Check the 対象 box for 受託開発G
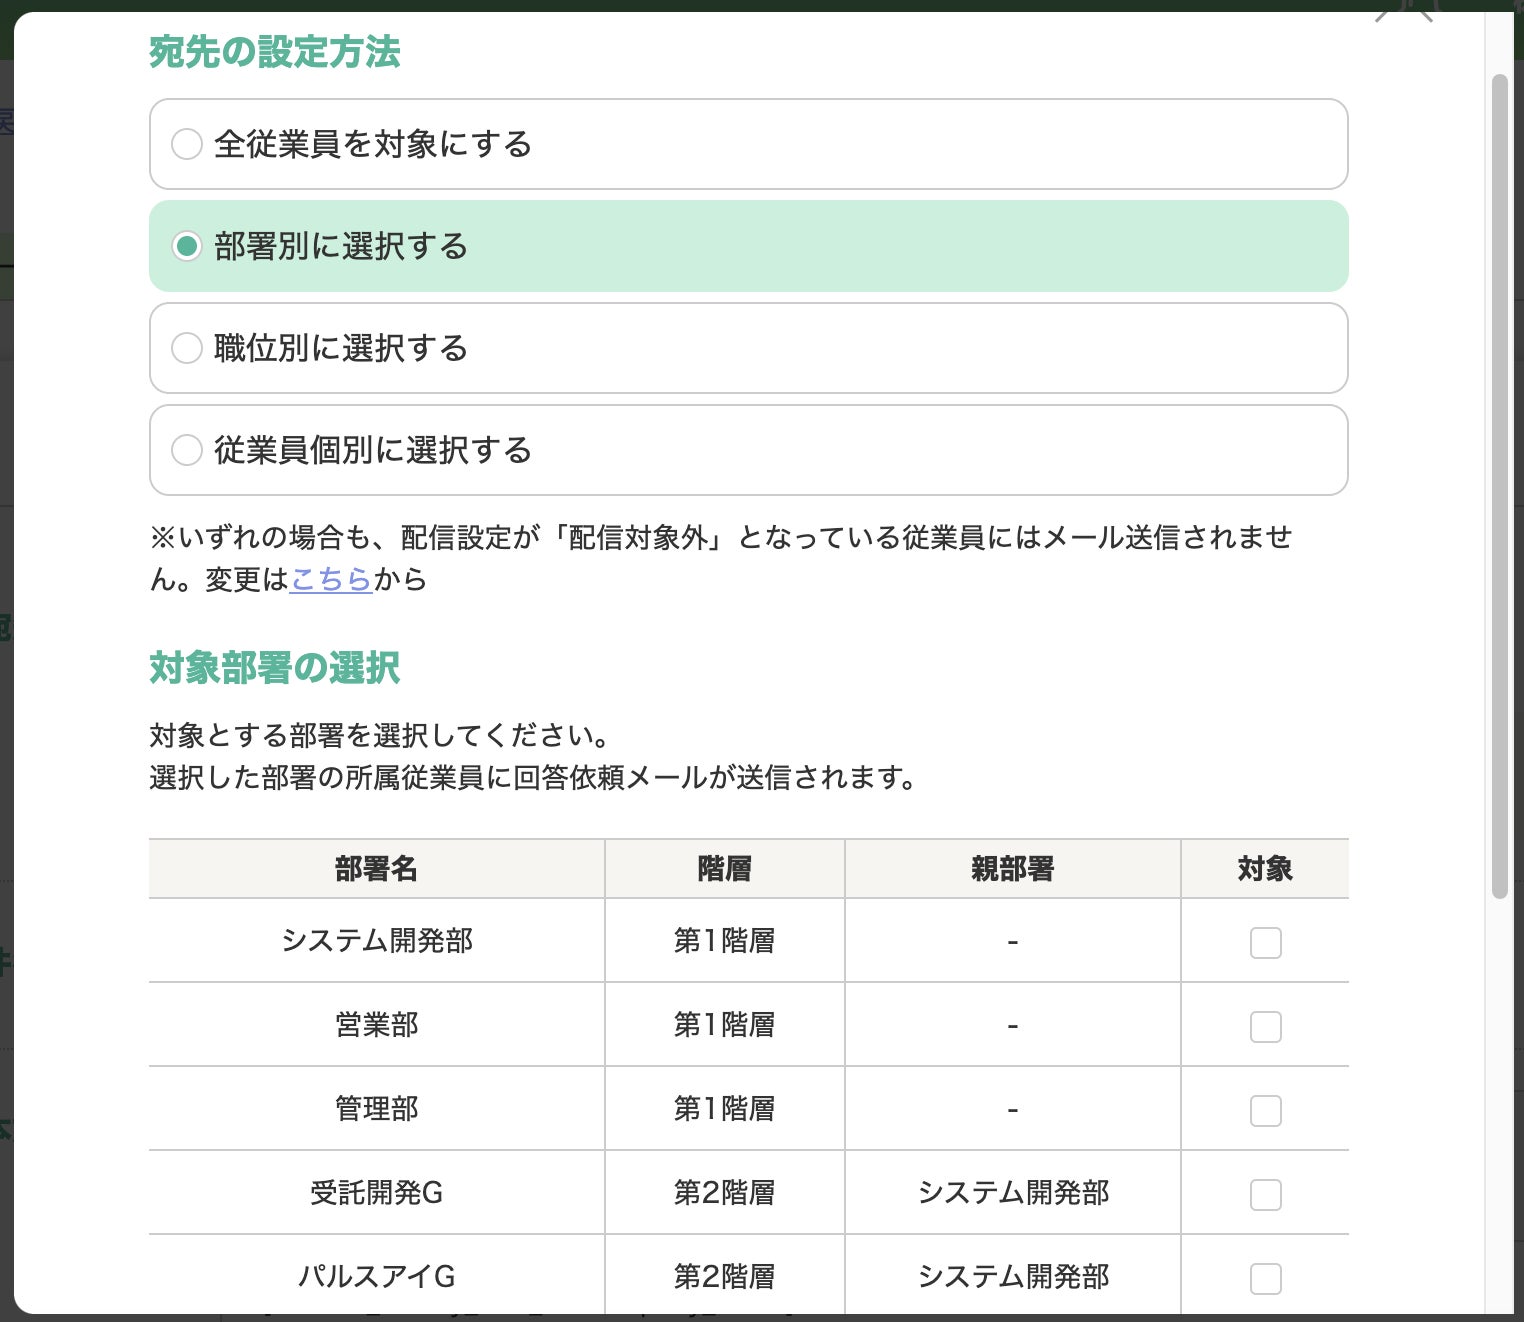The height and width of the screenshot is (1322, 1524). [x=1265, y=1194]
